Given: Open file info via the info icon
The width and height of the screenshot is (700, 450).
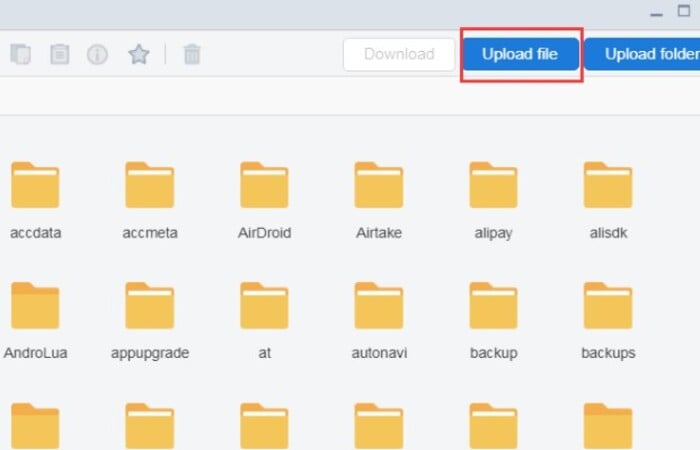Looking at the screenshot, I should (x=97, y=54).
